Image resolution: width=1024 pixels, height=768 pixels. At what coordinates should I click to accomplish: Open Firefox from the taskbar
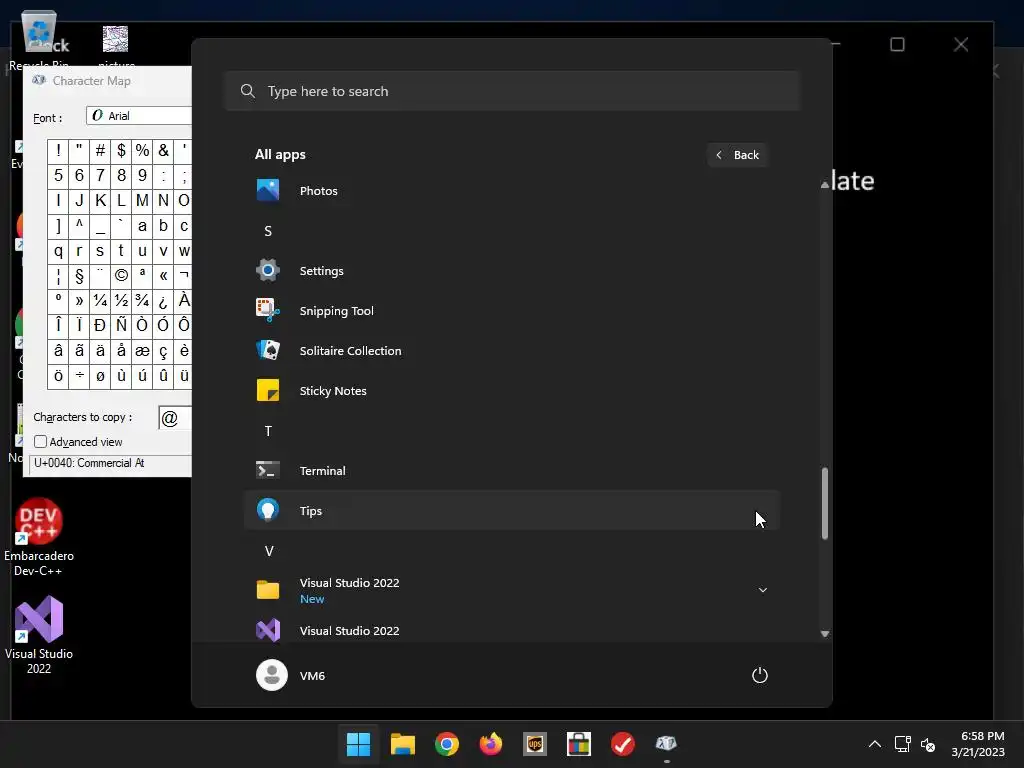coord(491,744)
